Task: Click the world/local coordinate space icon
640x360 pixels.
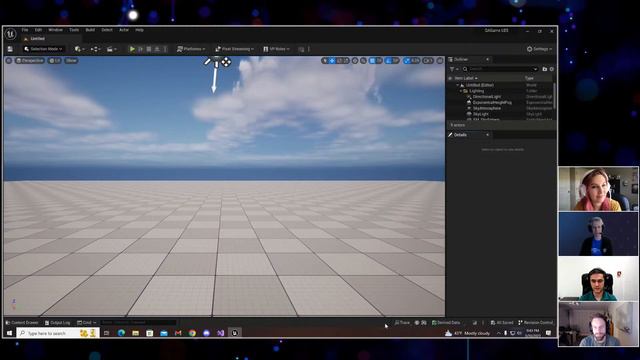Action: (355, 60)
